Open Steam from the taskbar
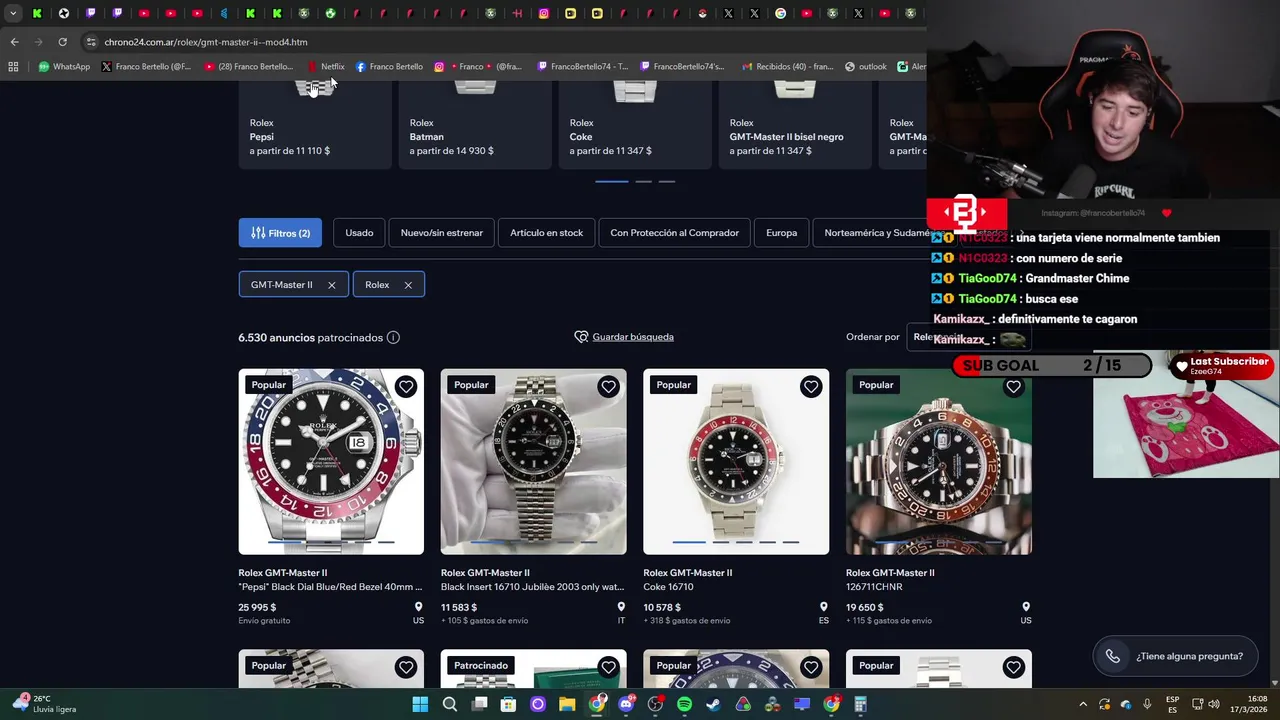This screenshot has height=720, width=1280. point(713,704)
